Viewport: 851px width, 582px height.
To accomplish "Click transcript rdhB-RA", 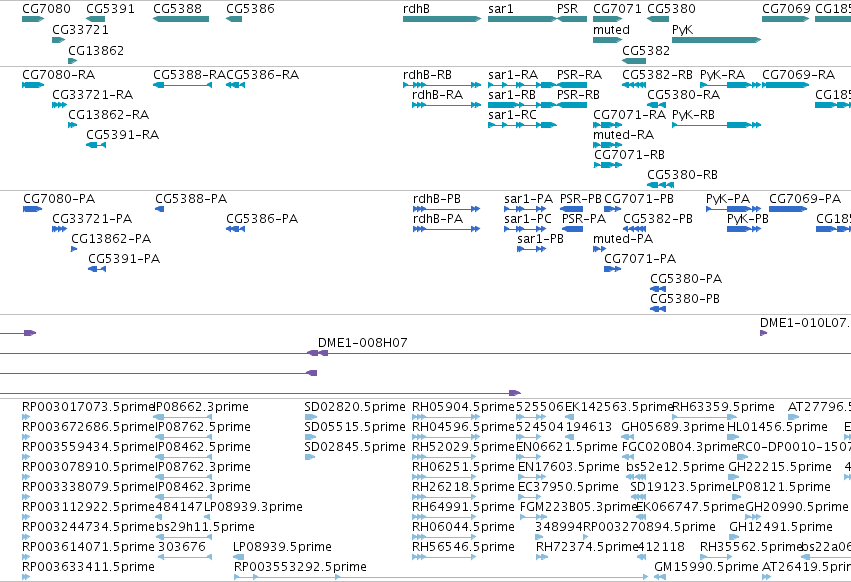I will pyautogui.click(x=437, y=94).
